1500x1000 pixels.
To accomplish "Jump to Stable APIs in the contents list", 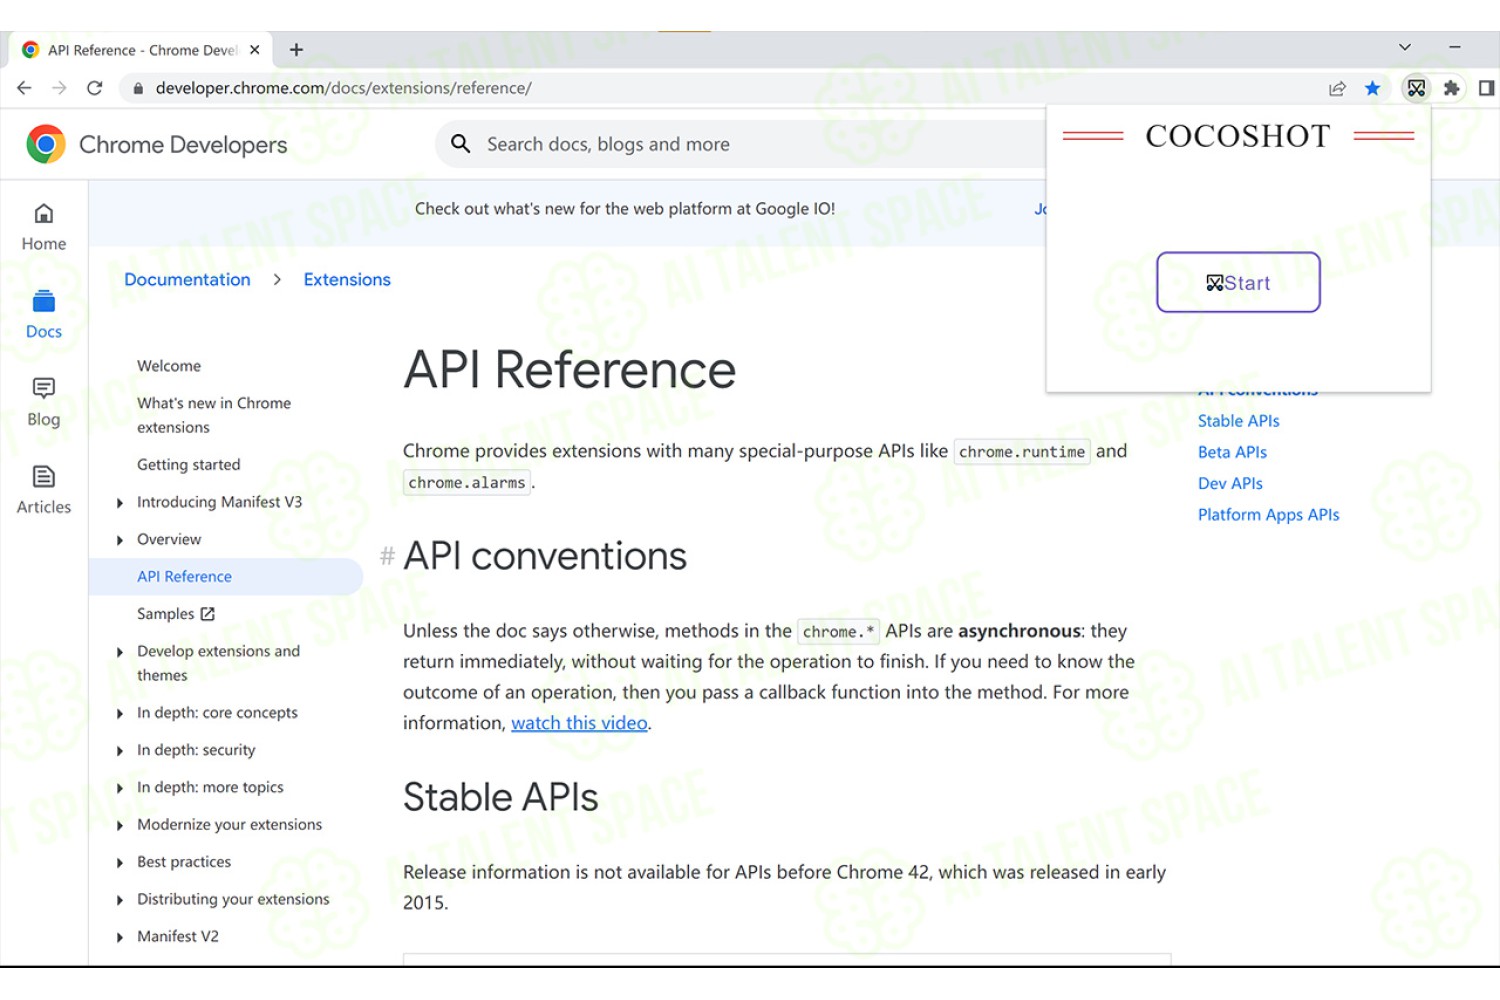I will click(1238, 421).
